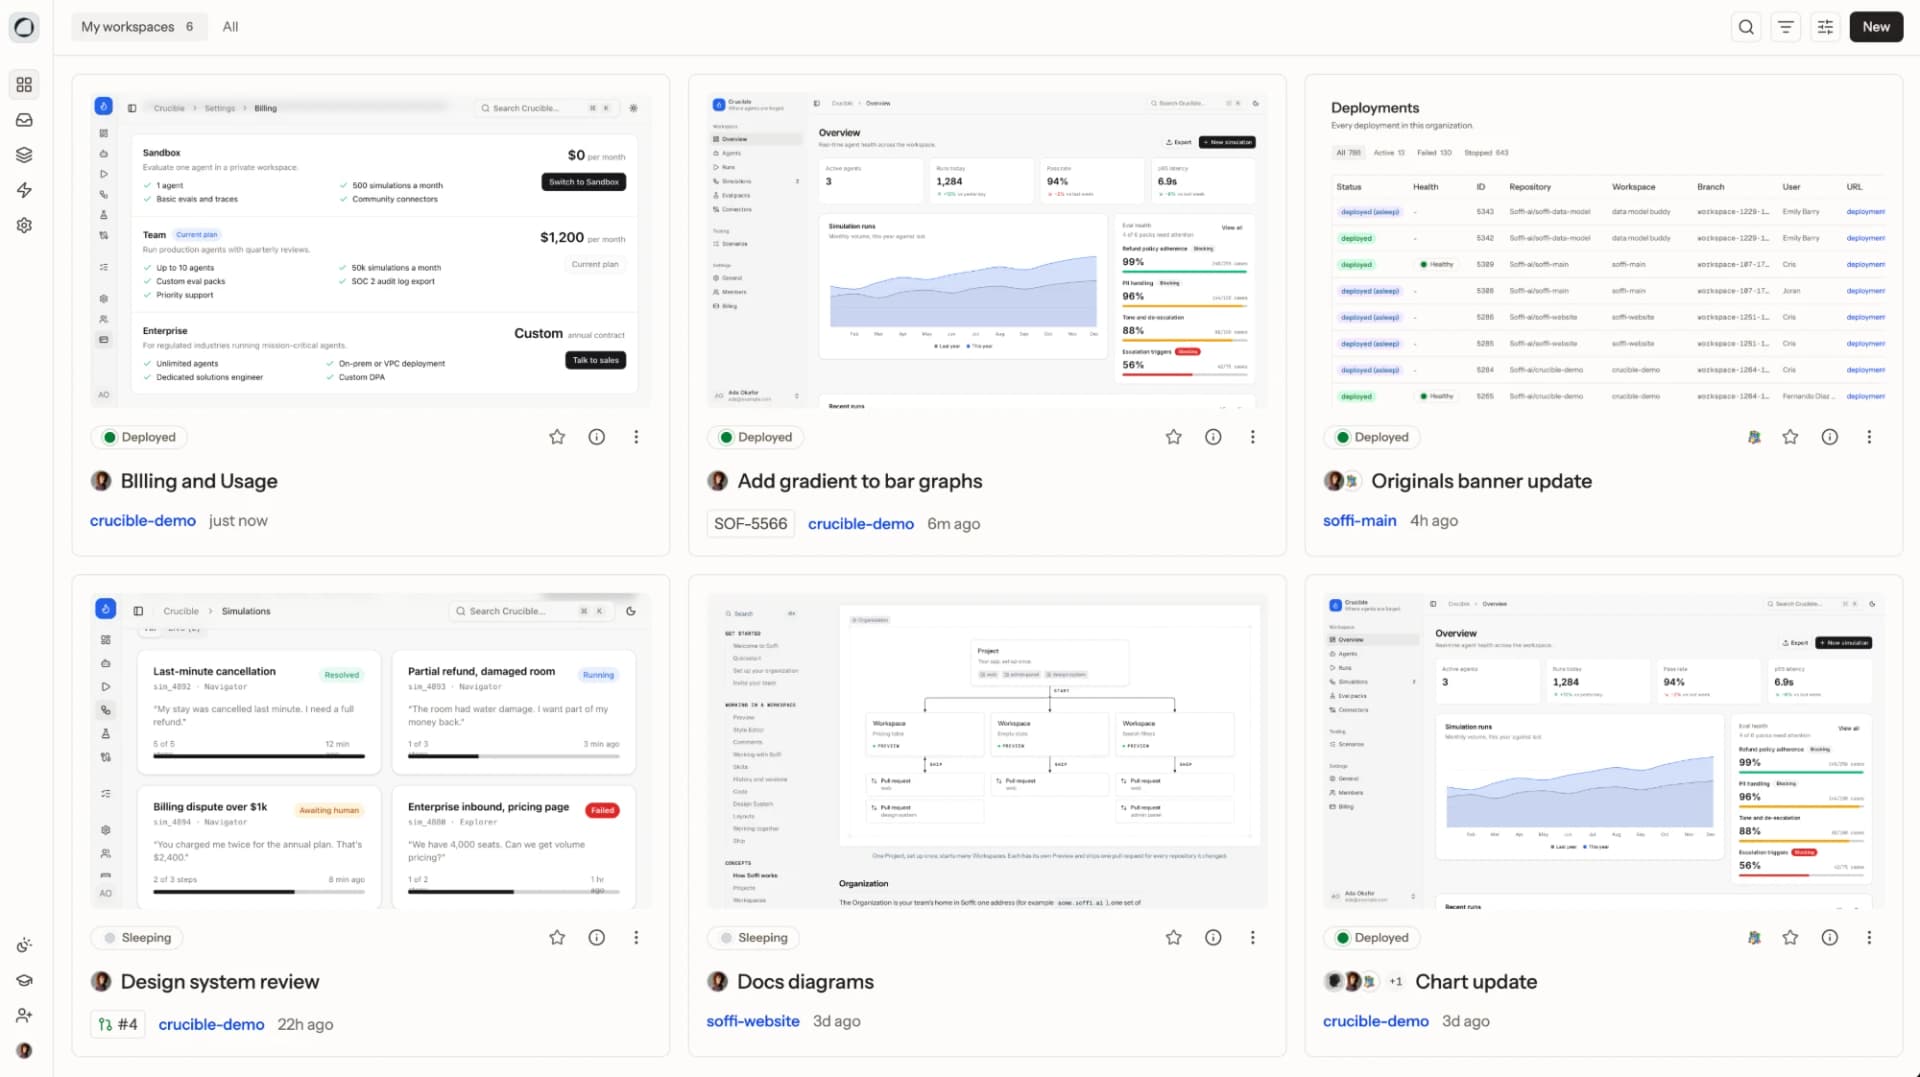Viewport: 1920px width, 1077px height.
Task: Click the activity icon above the graduation cap
Action: point(24,945)
